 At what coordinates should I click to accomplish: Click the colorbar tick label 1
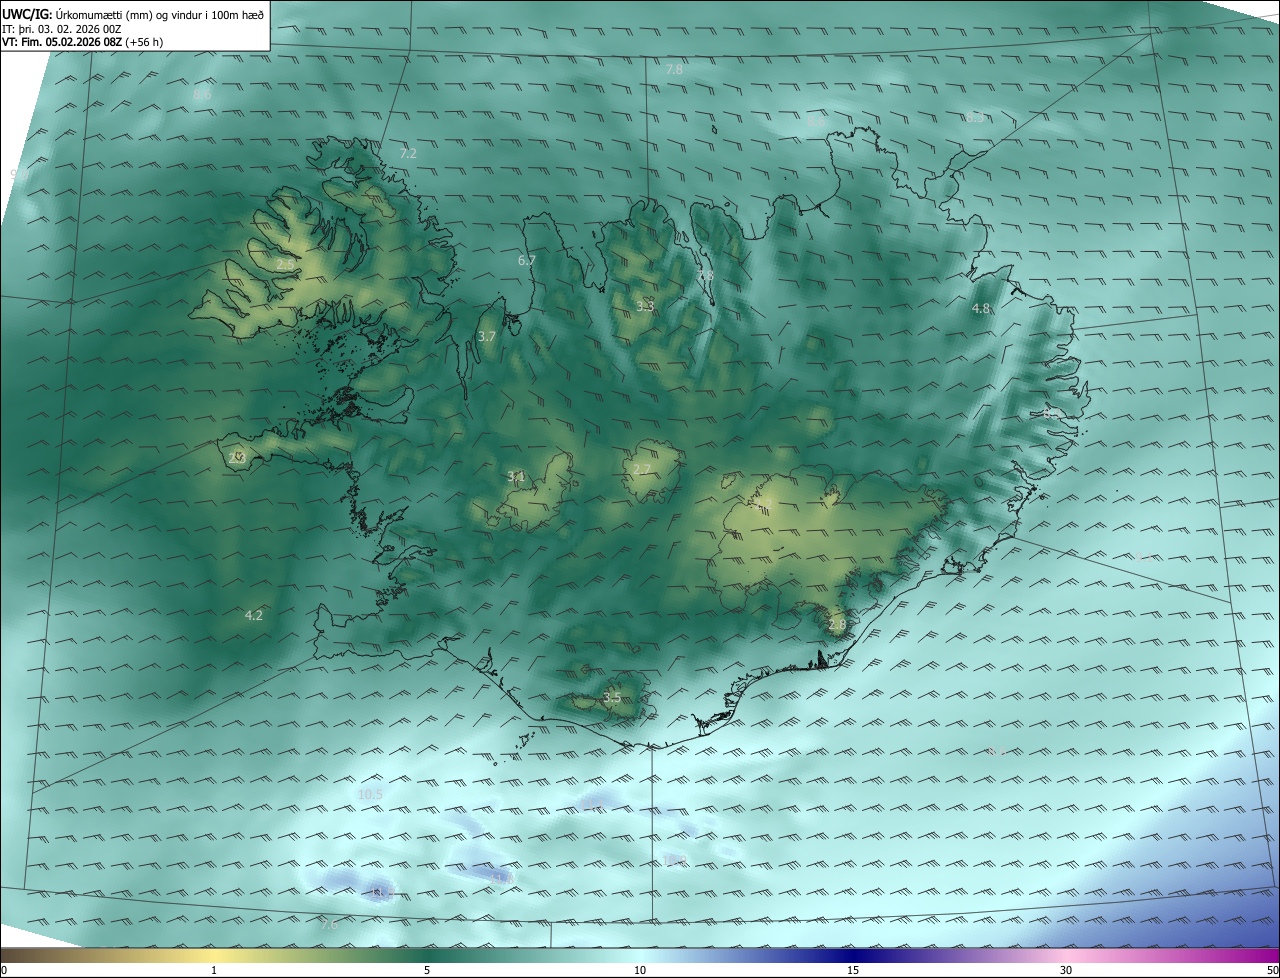(x=214, y=970)
